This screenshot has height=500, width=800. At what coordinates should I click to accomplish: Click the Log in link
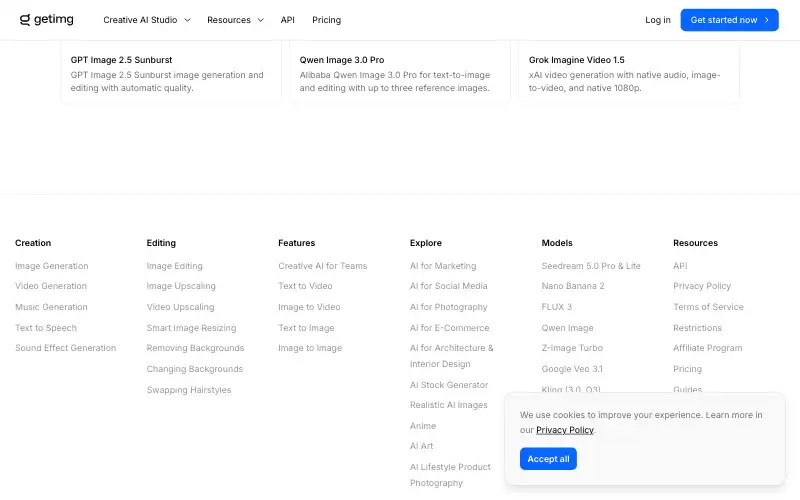coord(658,20)
